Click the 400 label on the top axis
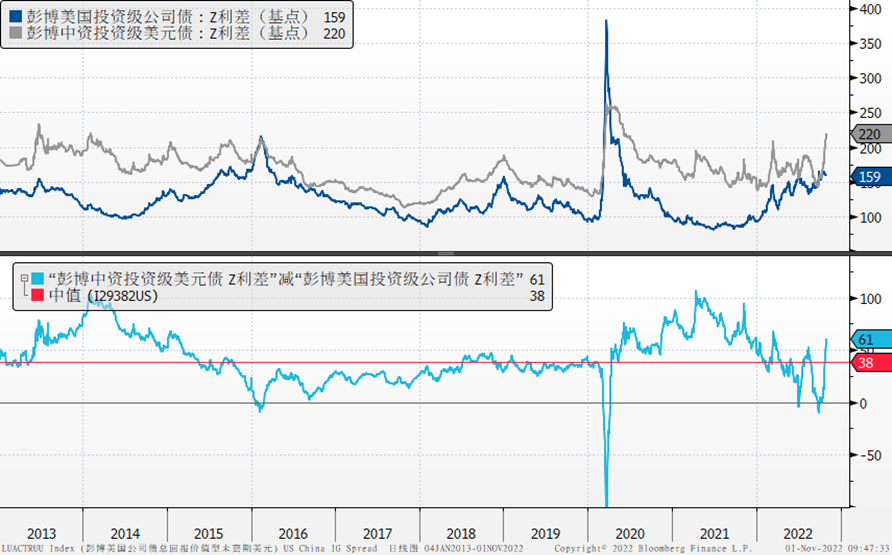 [x=870, y=9]
